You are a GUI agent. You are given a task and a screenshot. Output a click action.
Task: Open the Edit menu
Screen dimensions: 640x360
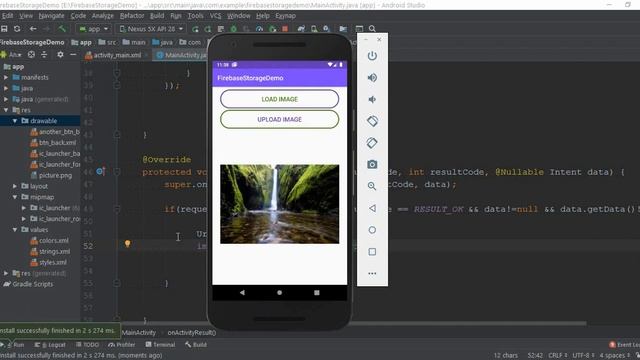[x=7, y=16]
